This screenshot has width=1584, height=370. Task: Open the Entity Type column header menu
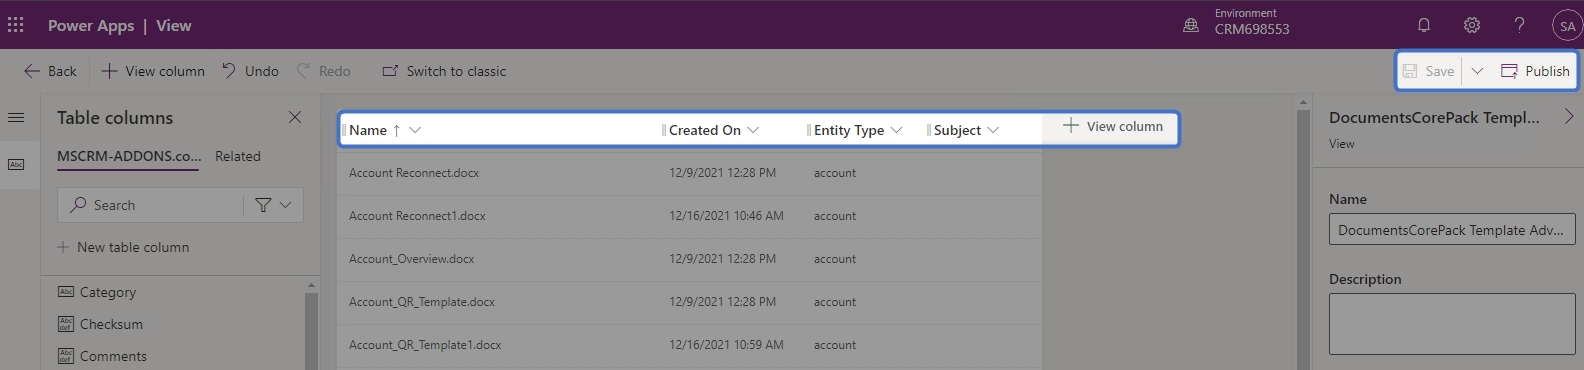(896, 130)
